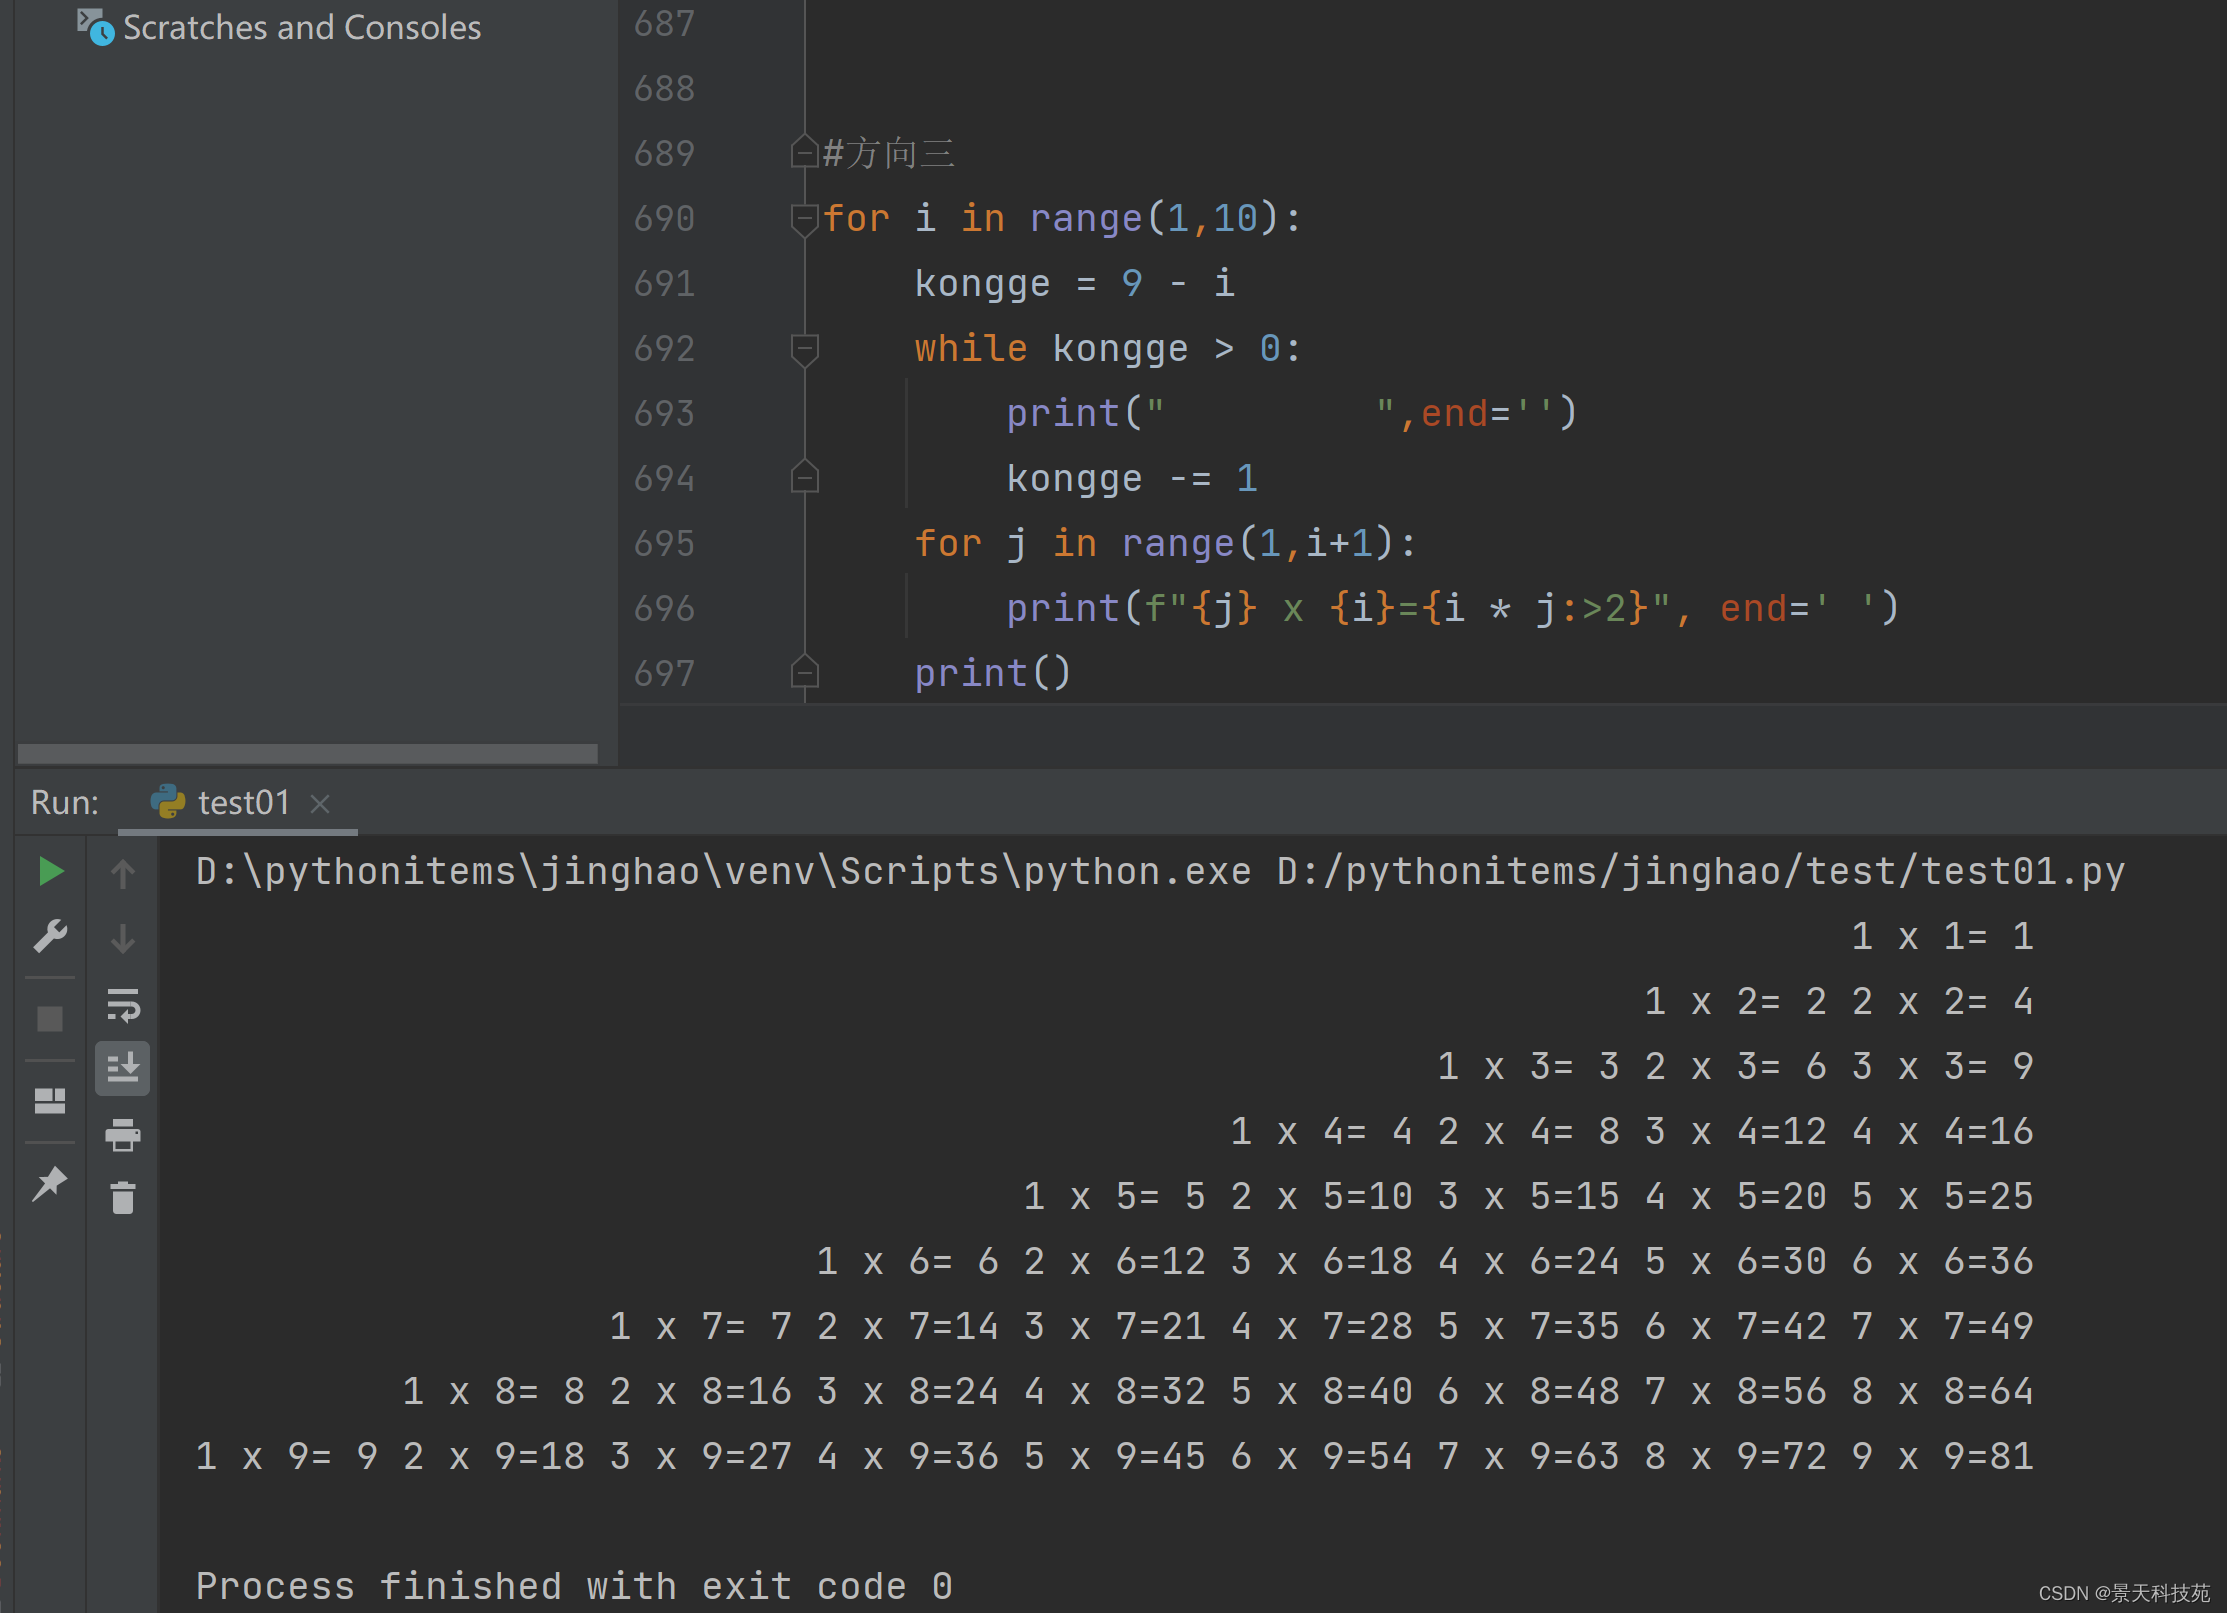Clear console with trash icon

(x=123, y=1197)
